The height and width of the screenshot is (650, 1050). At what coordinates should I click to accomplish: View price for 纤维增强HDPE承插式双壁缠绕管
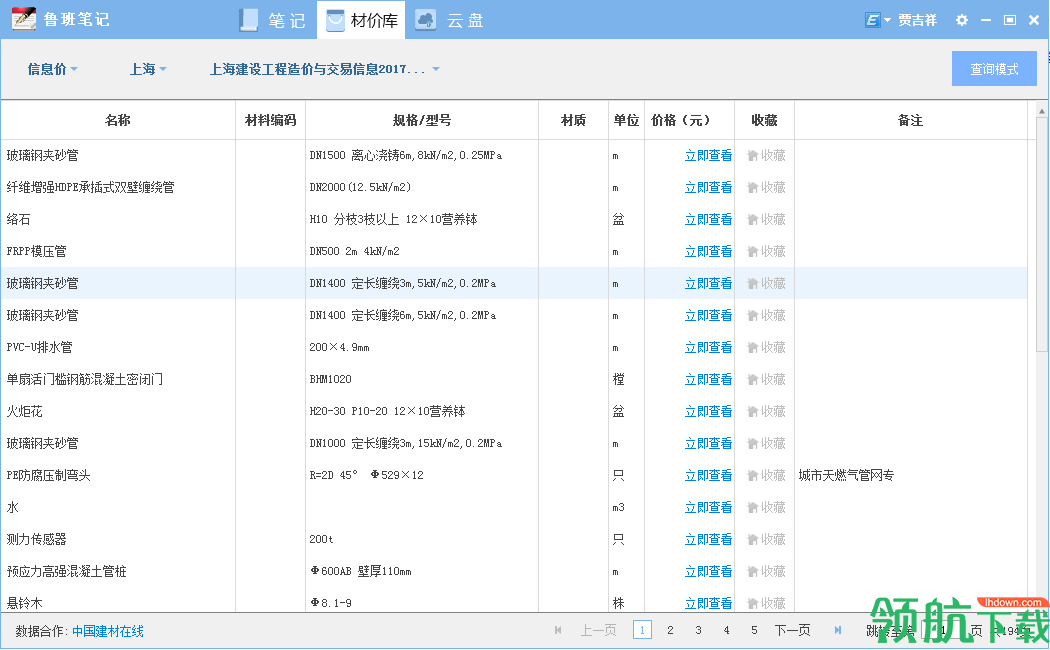pyautogui.click(x=708, y=187)
